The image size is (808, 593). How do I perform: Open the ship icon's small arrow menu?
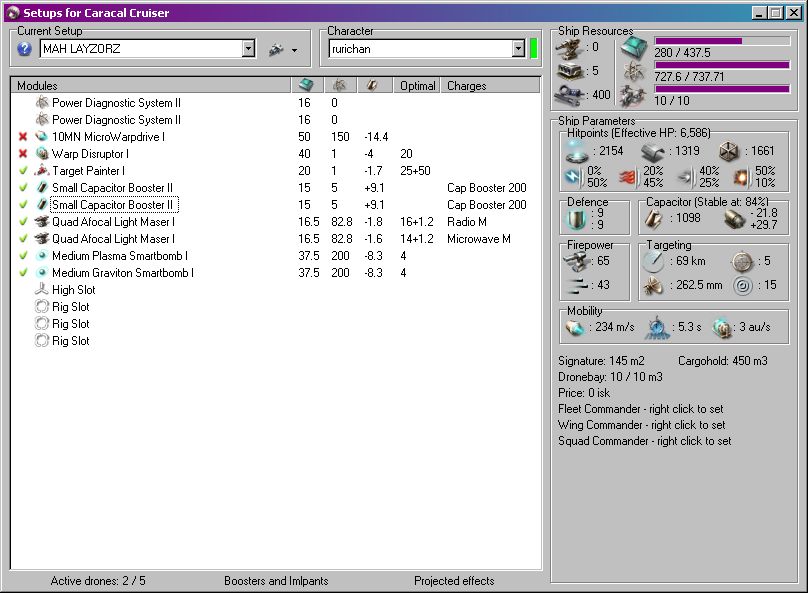[294, 50]
